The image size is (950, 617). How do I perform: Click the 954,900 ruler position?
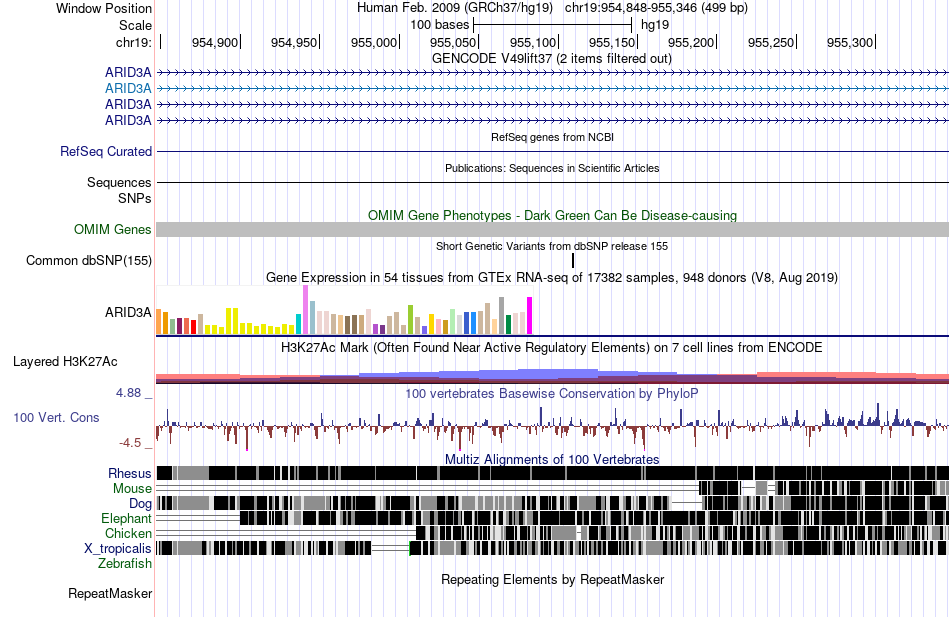[x=215, y=42]
